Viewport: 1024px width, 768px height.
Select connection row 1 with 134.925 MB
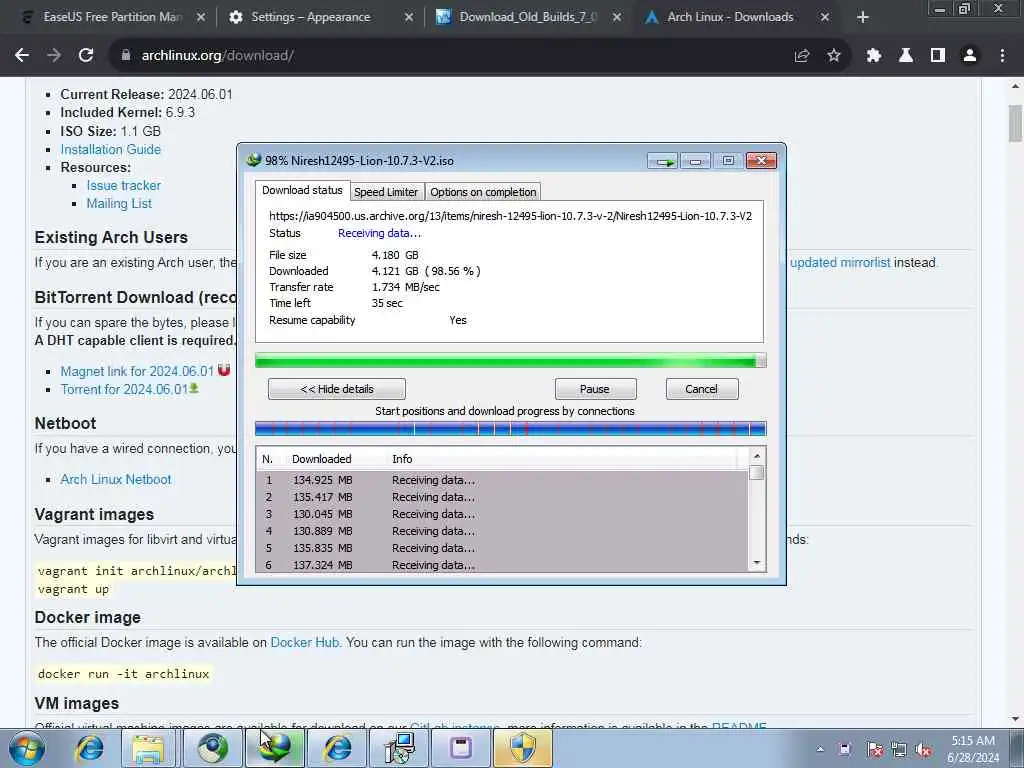502,480
